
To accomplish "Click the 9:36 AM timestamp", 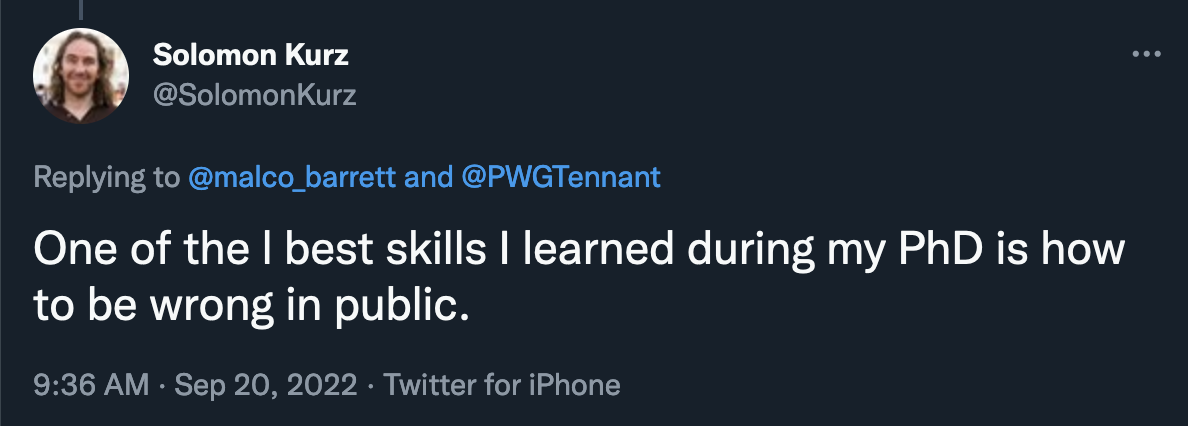I will pos(91,385).
